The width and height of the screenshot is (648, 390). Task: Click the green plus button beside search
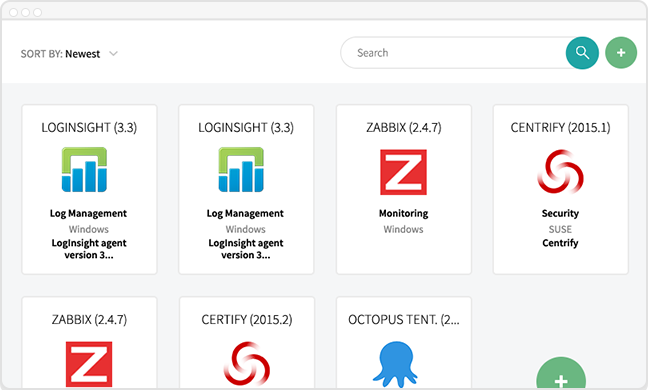621,53
